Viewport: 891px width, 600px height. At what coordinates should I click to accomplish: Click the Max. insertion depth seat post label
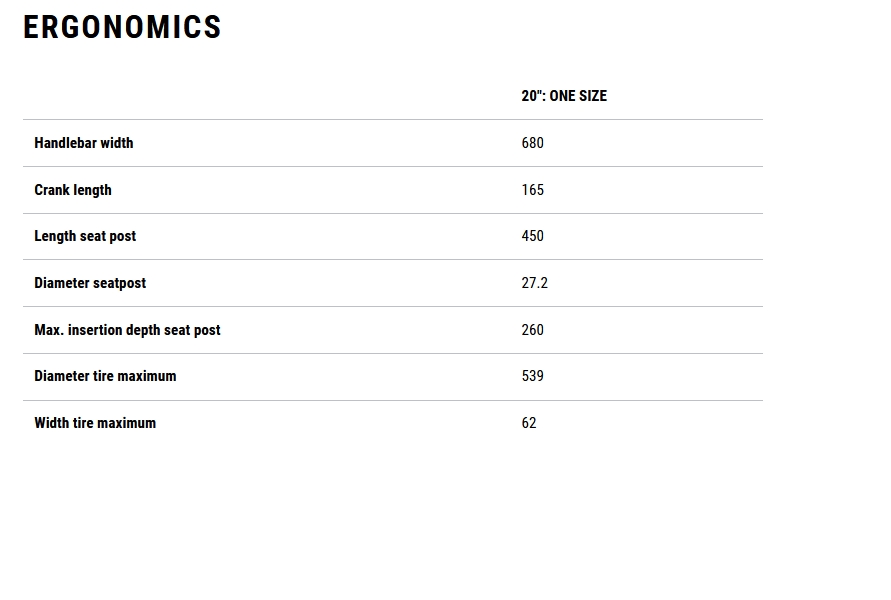[127, 330]
